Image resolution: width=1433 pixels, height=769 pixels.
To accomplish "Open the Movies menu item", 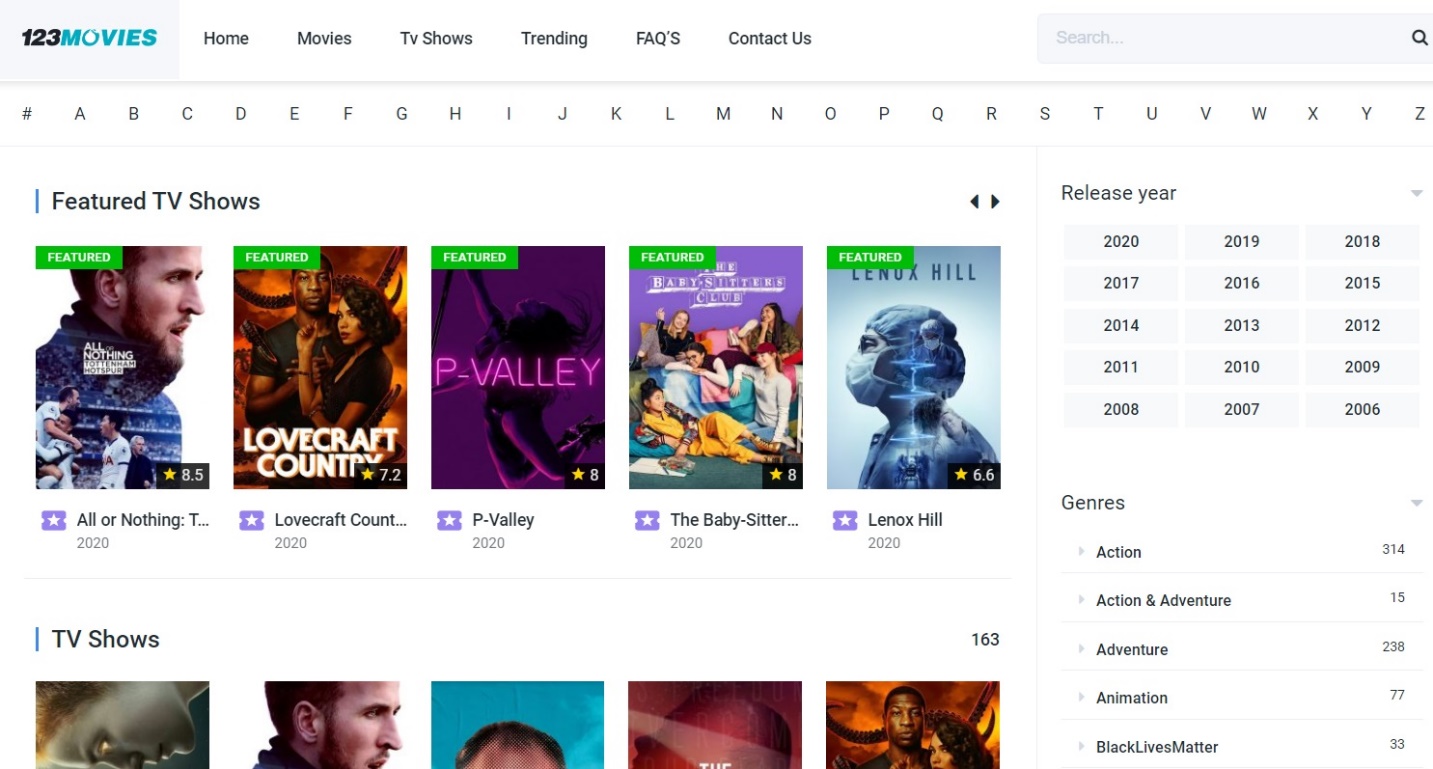I will (x=324, y=38).
